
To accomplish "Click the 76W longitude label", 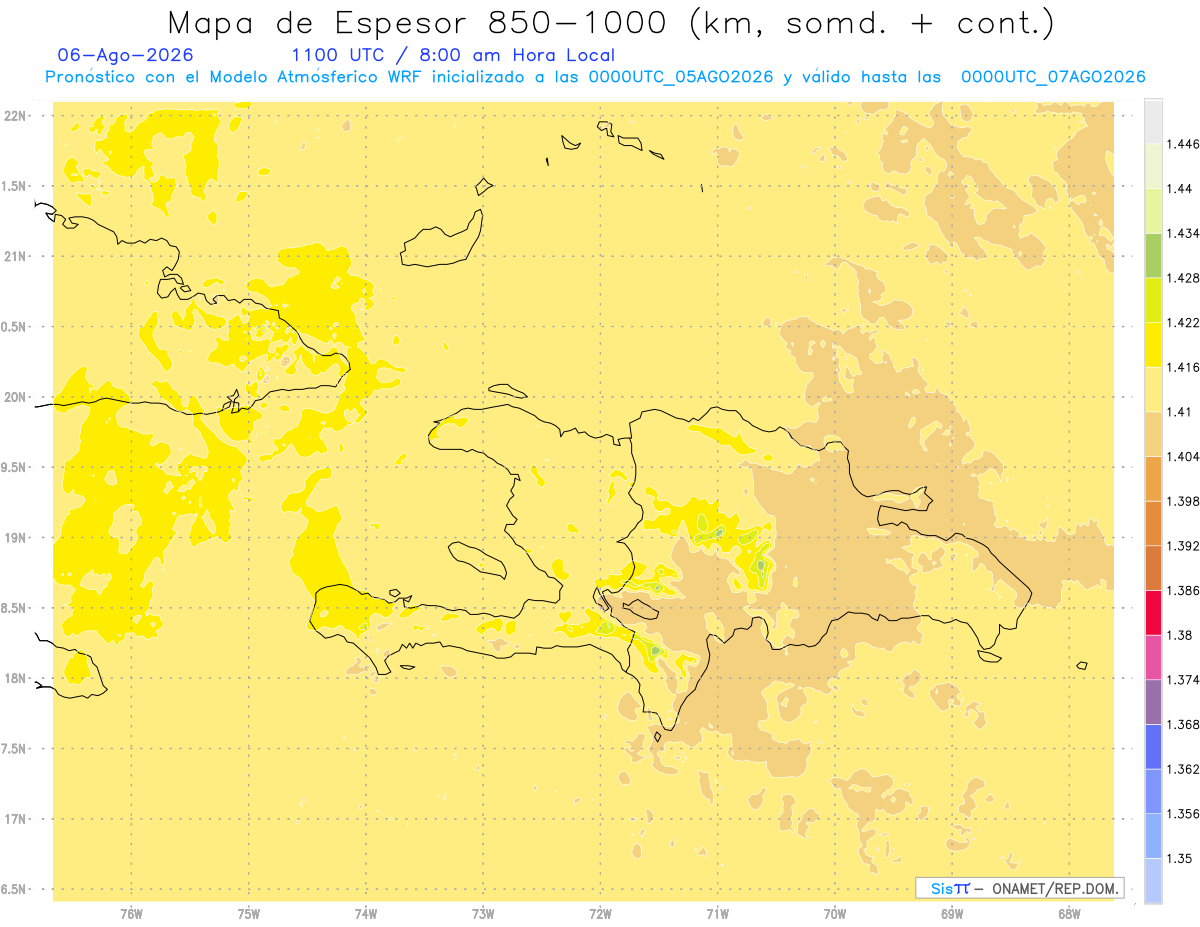I will 131,913.
